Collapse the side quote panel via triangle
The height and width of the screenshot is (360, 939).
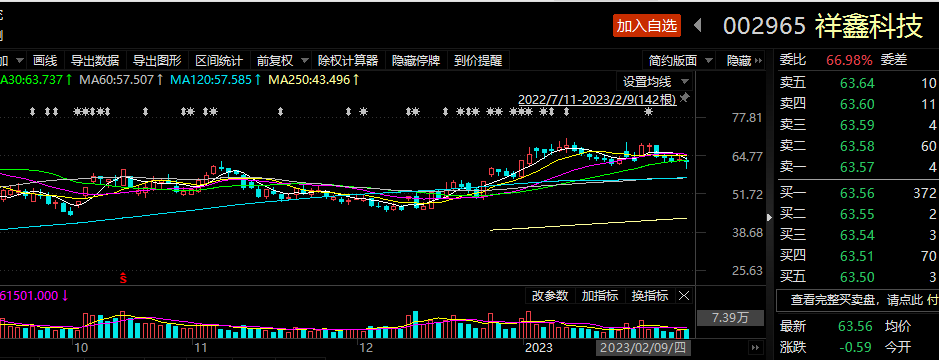[770, 217]
